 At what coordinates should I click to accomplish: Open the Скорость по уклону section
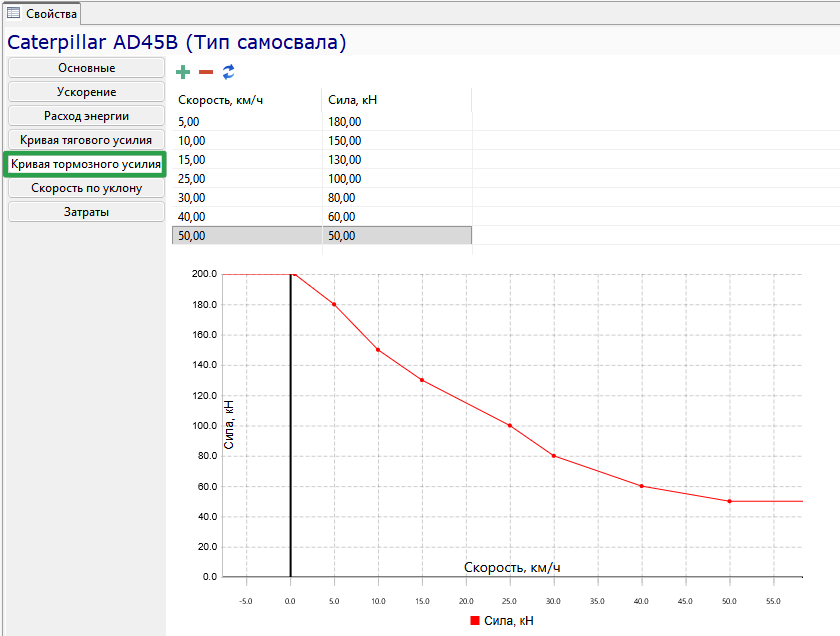tap(86, 188)
